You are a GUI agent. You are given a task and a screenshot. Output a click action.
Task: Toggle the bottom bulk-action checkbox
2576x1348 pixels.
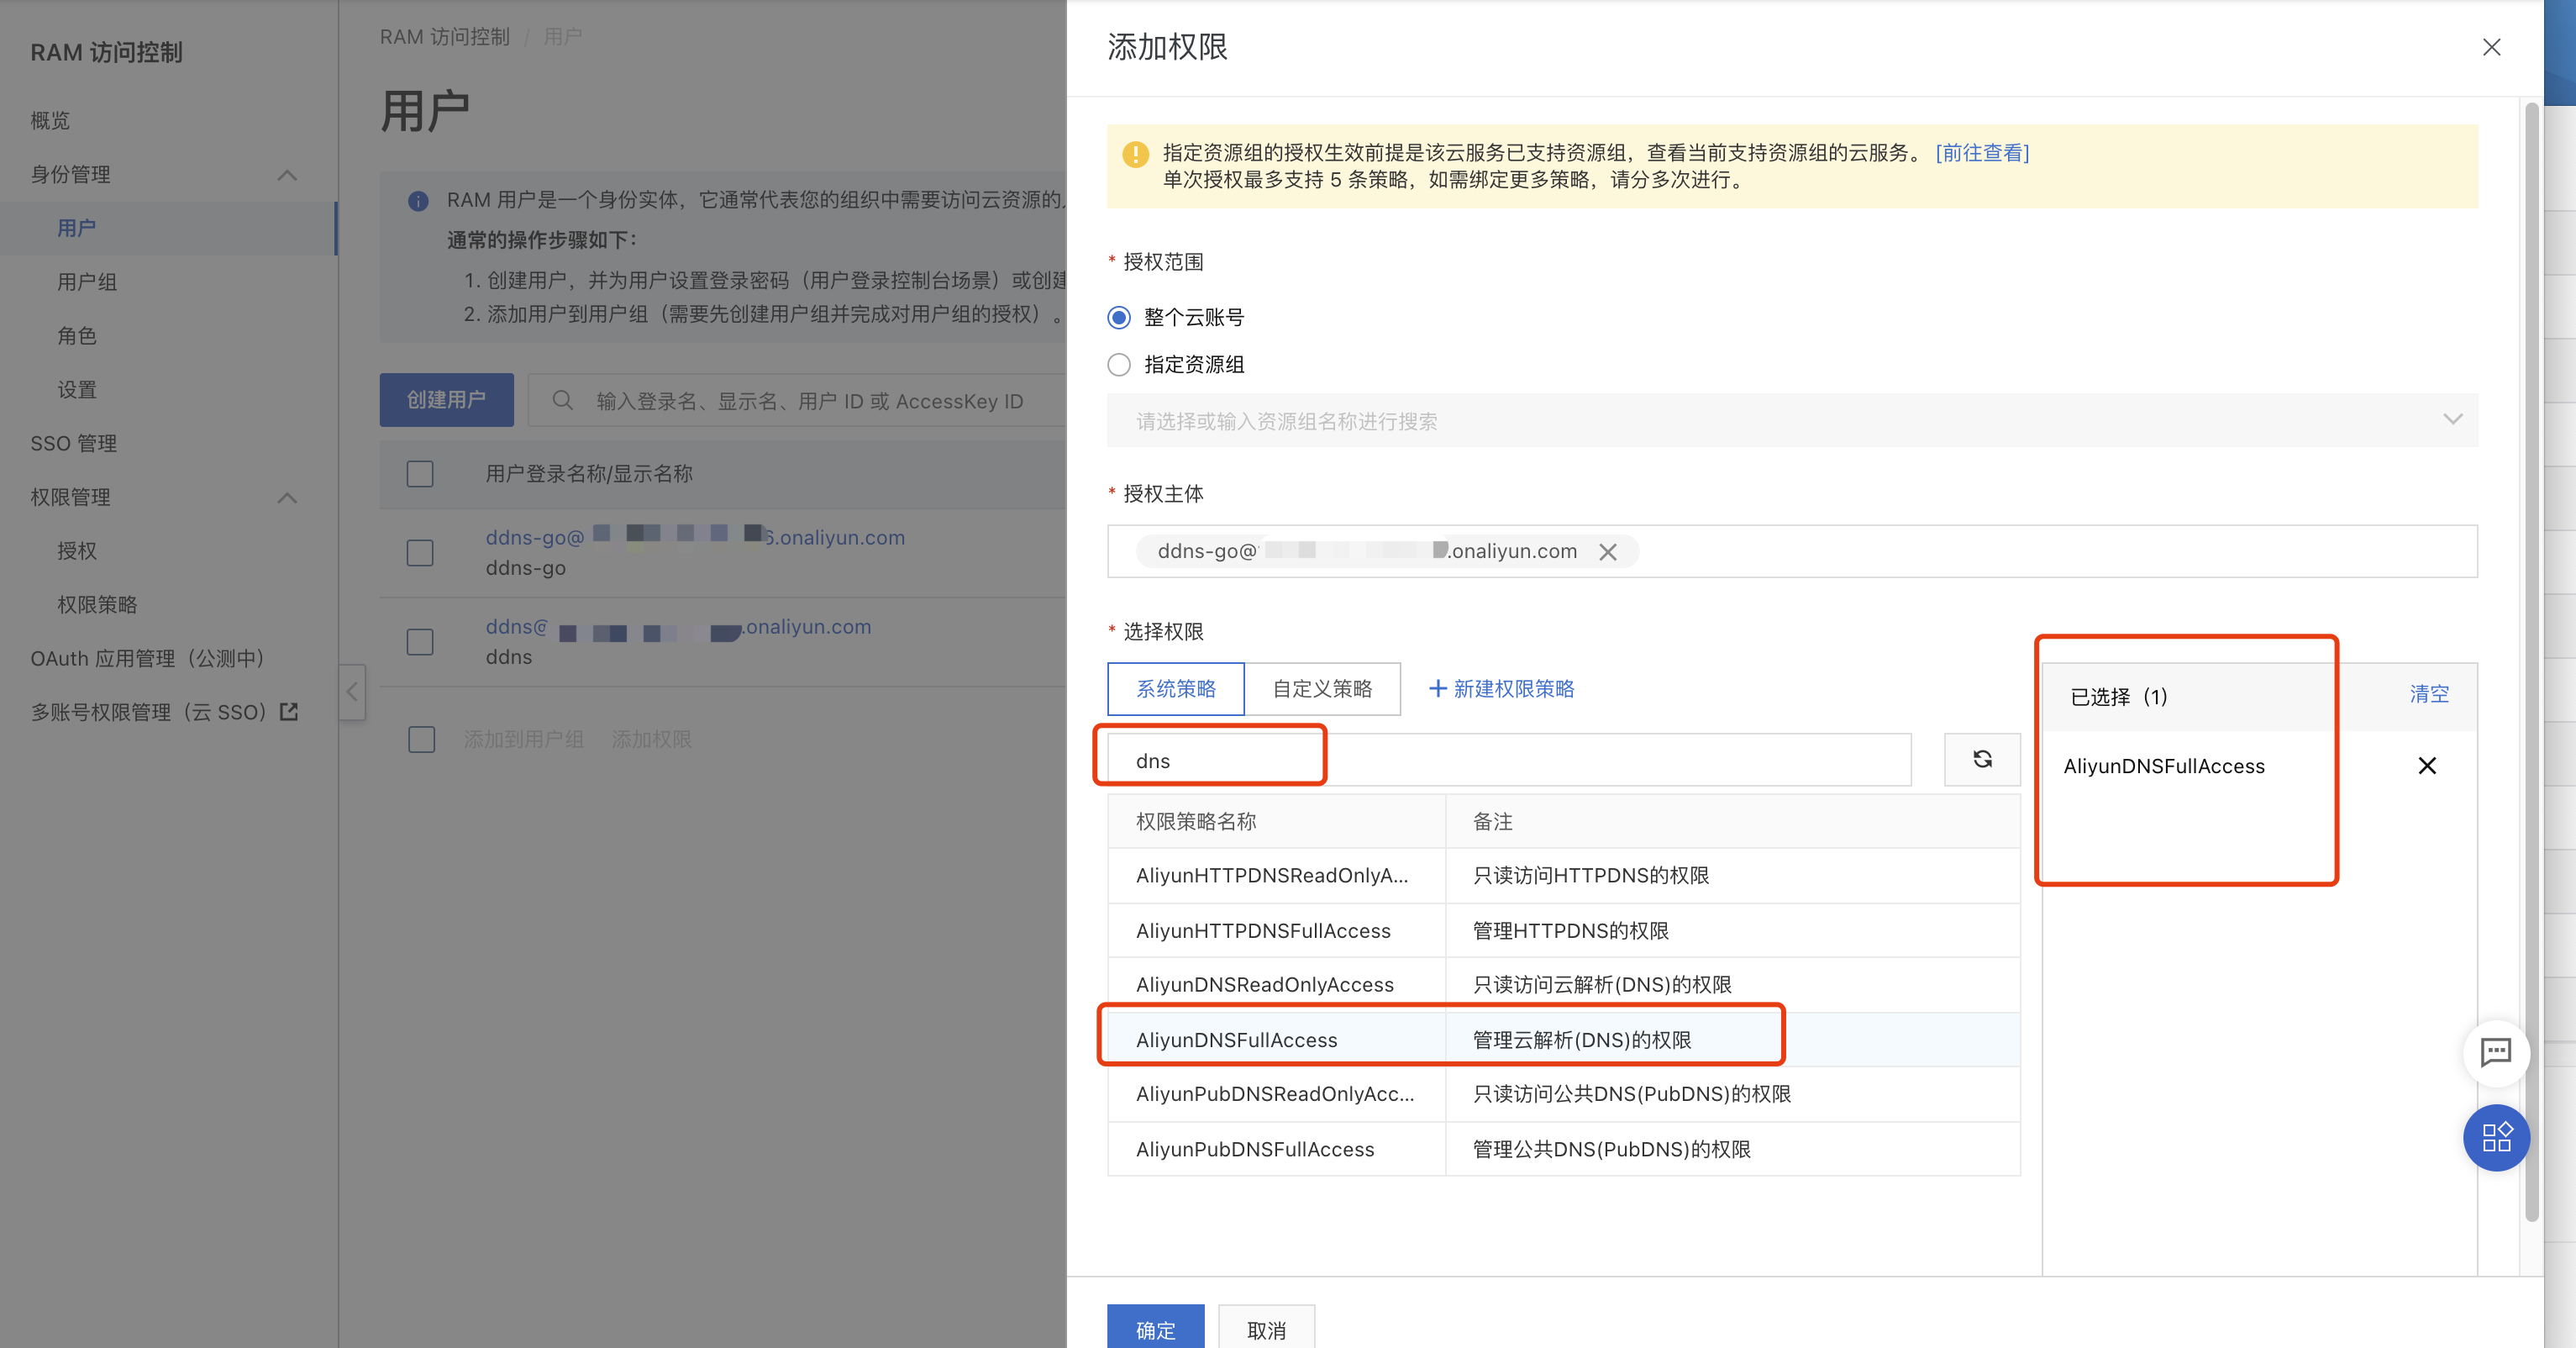pyautogui.click(x=422, y=740)
